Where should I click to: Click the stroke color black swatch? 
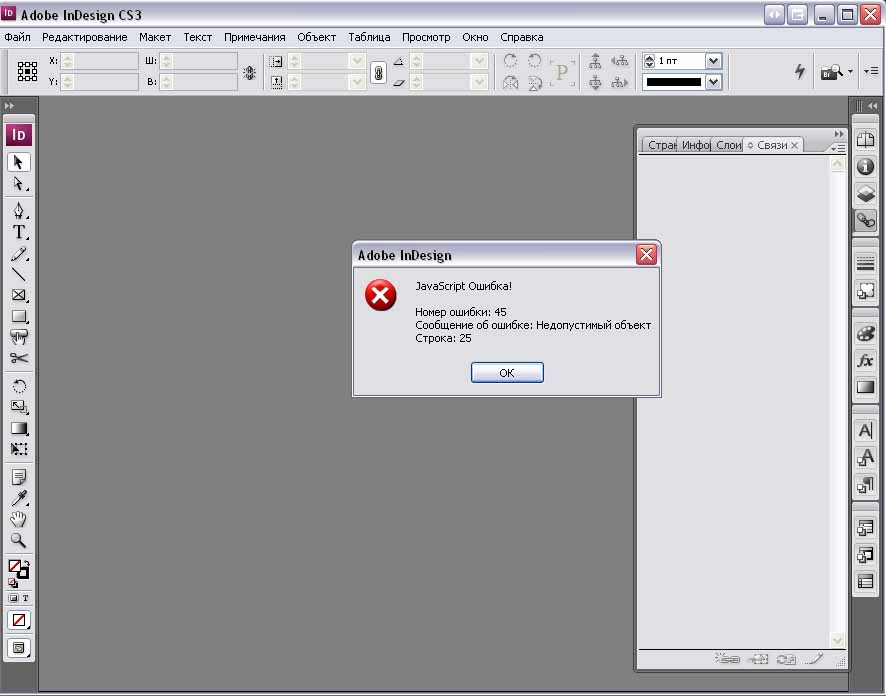pos(674,82)
